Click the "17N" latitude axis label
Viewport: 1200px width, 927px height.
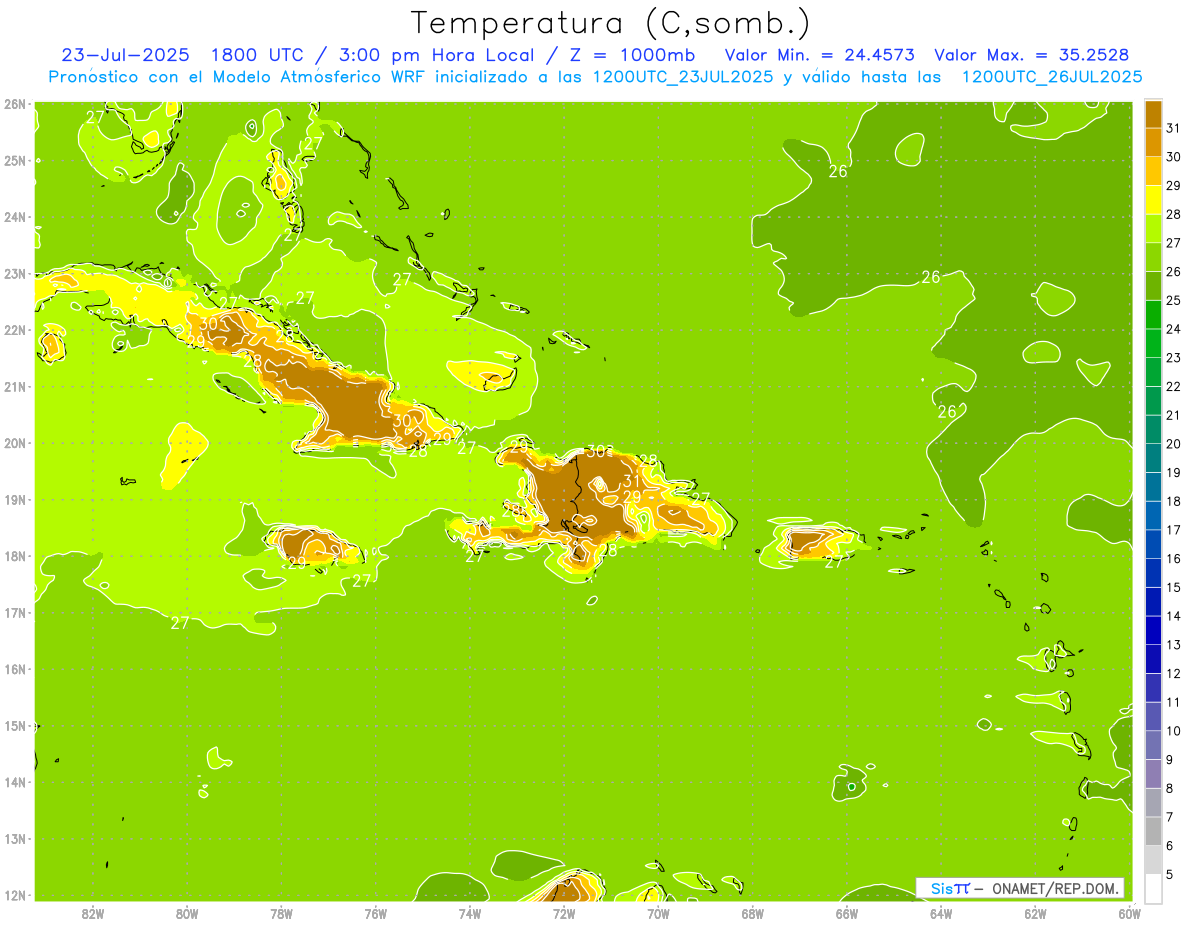pos(15,613)
